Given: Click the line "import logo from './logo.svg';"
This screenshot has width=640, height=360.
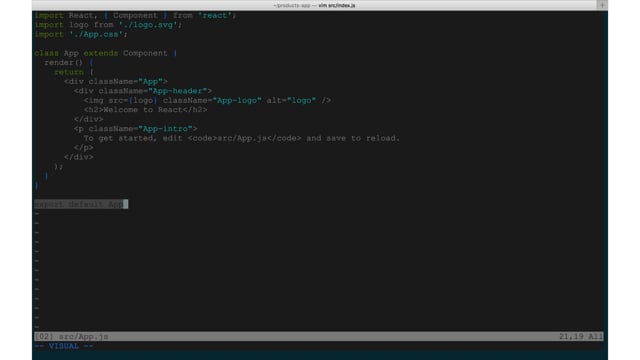Looking at the screenshot, I should tap(108, 25).
